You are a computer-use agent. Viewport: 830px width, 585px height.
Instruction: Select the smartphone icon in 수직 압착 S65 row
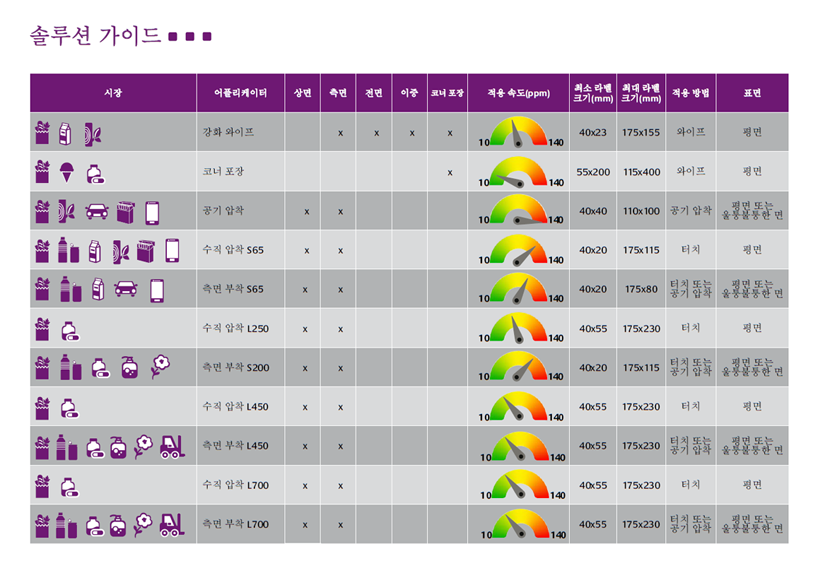pyautogui.click(x=172, y=250)
